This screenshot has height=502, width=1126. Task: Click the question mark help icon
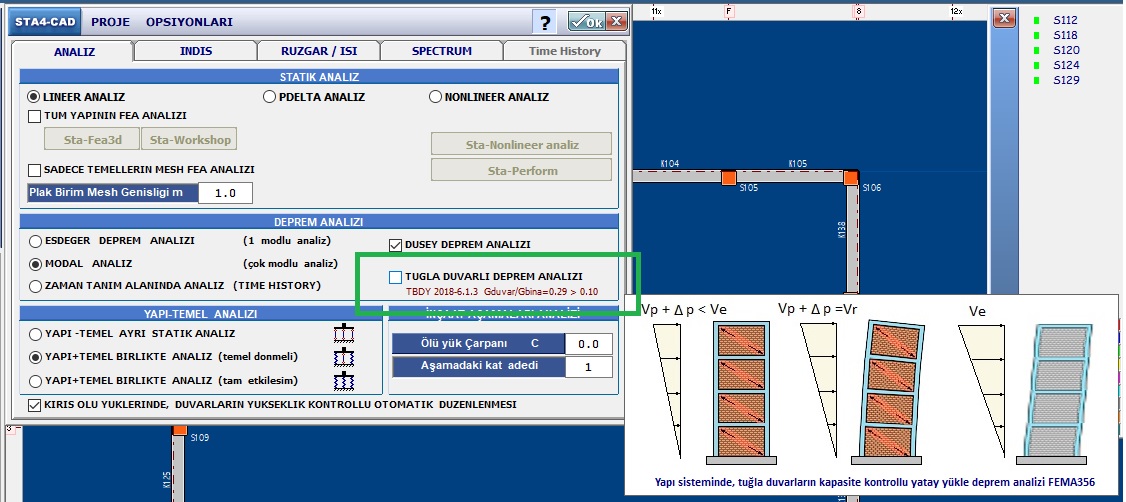click(545, 22)
